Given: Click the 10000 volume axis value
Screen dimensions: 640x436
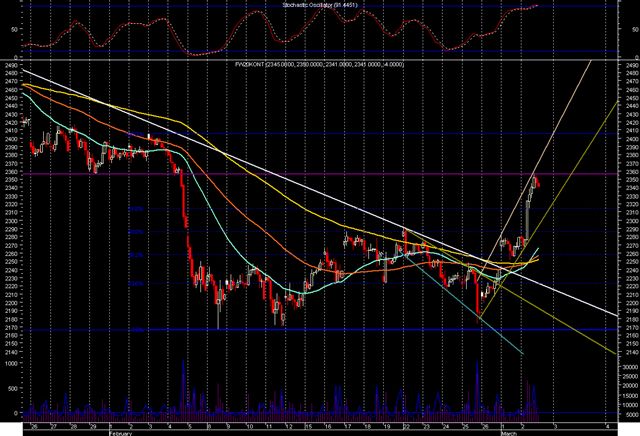Looking at the screenshot, I should pos(630,405).
